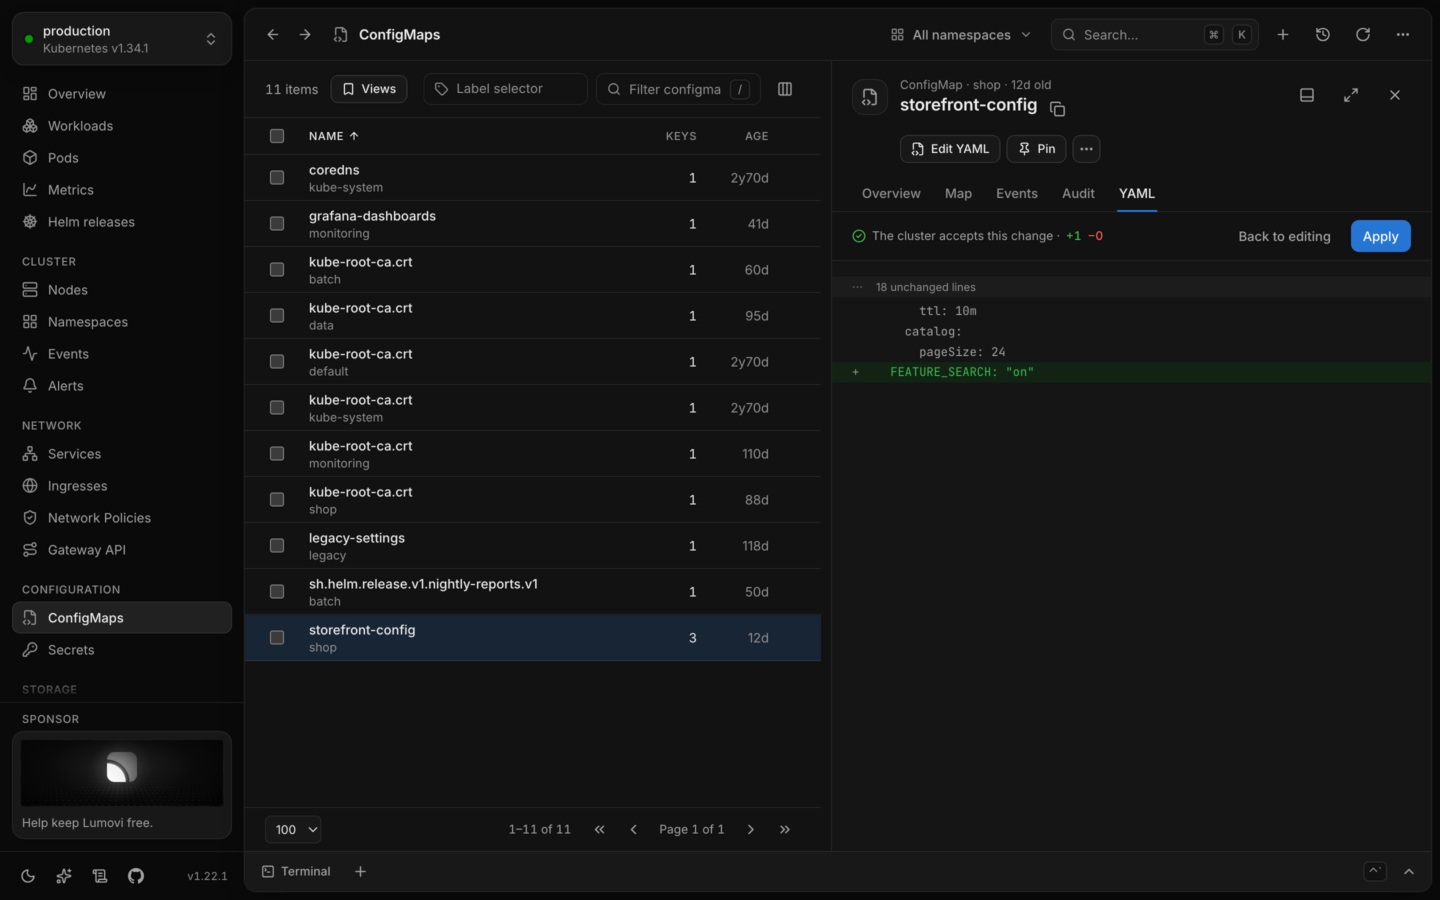This screenshot has height=900, width=1440.
Task: Check the storefront-config row checkbox
Action: pos(277,638)
